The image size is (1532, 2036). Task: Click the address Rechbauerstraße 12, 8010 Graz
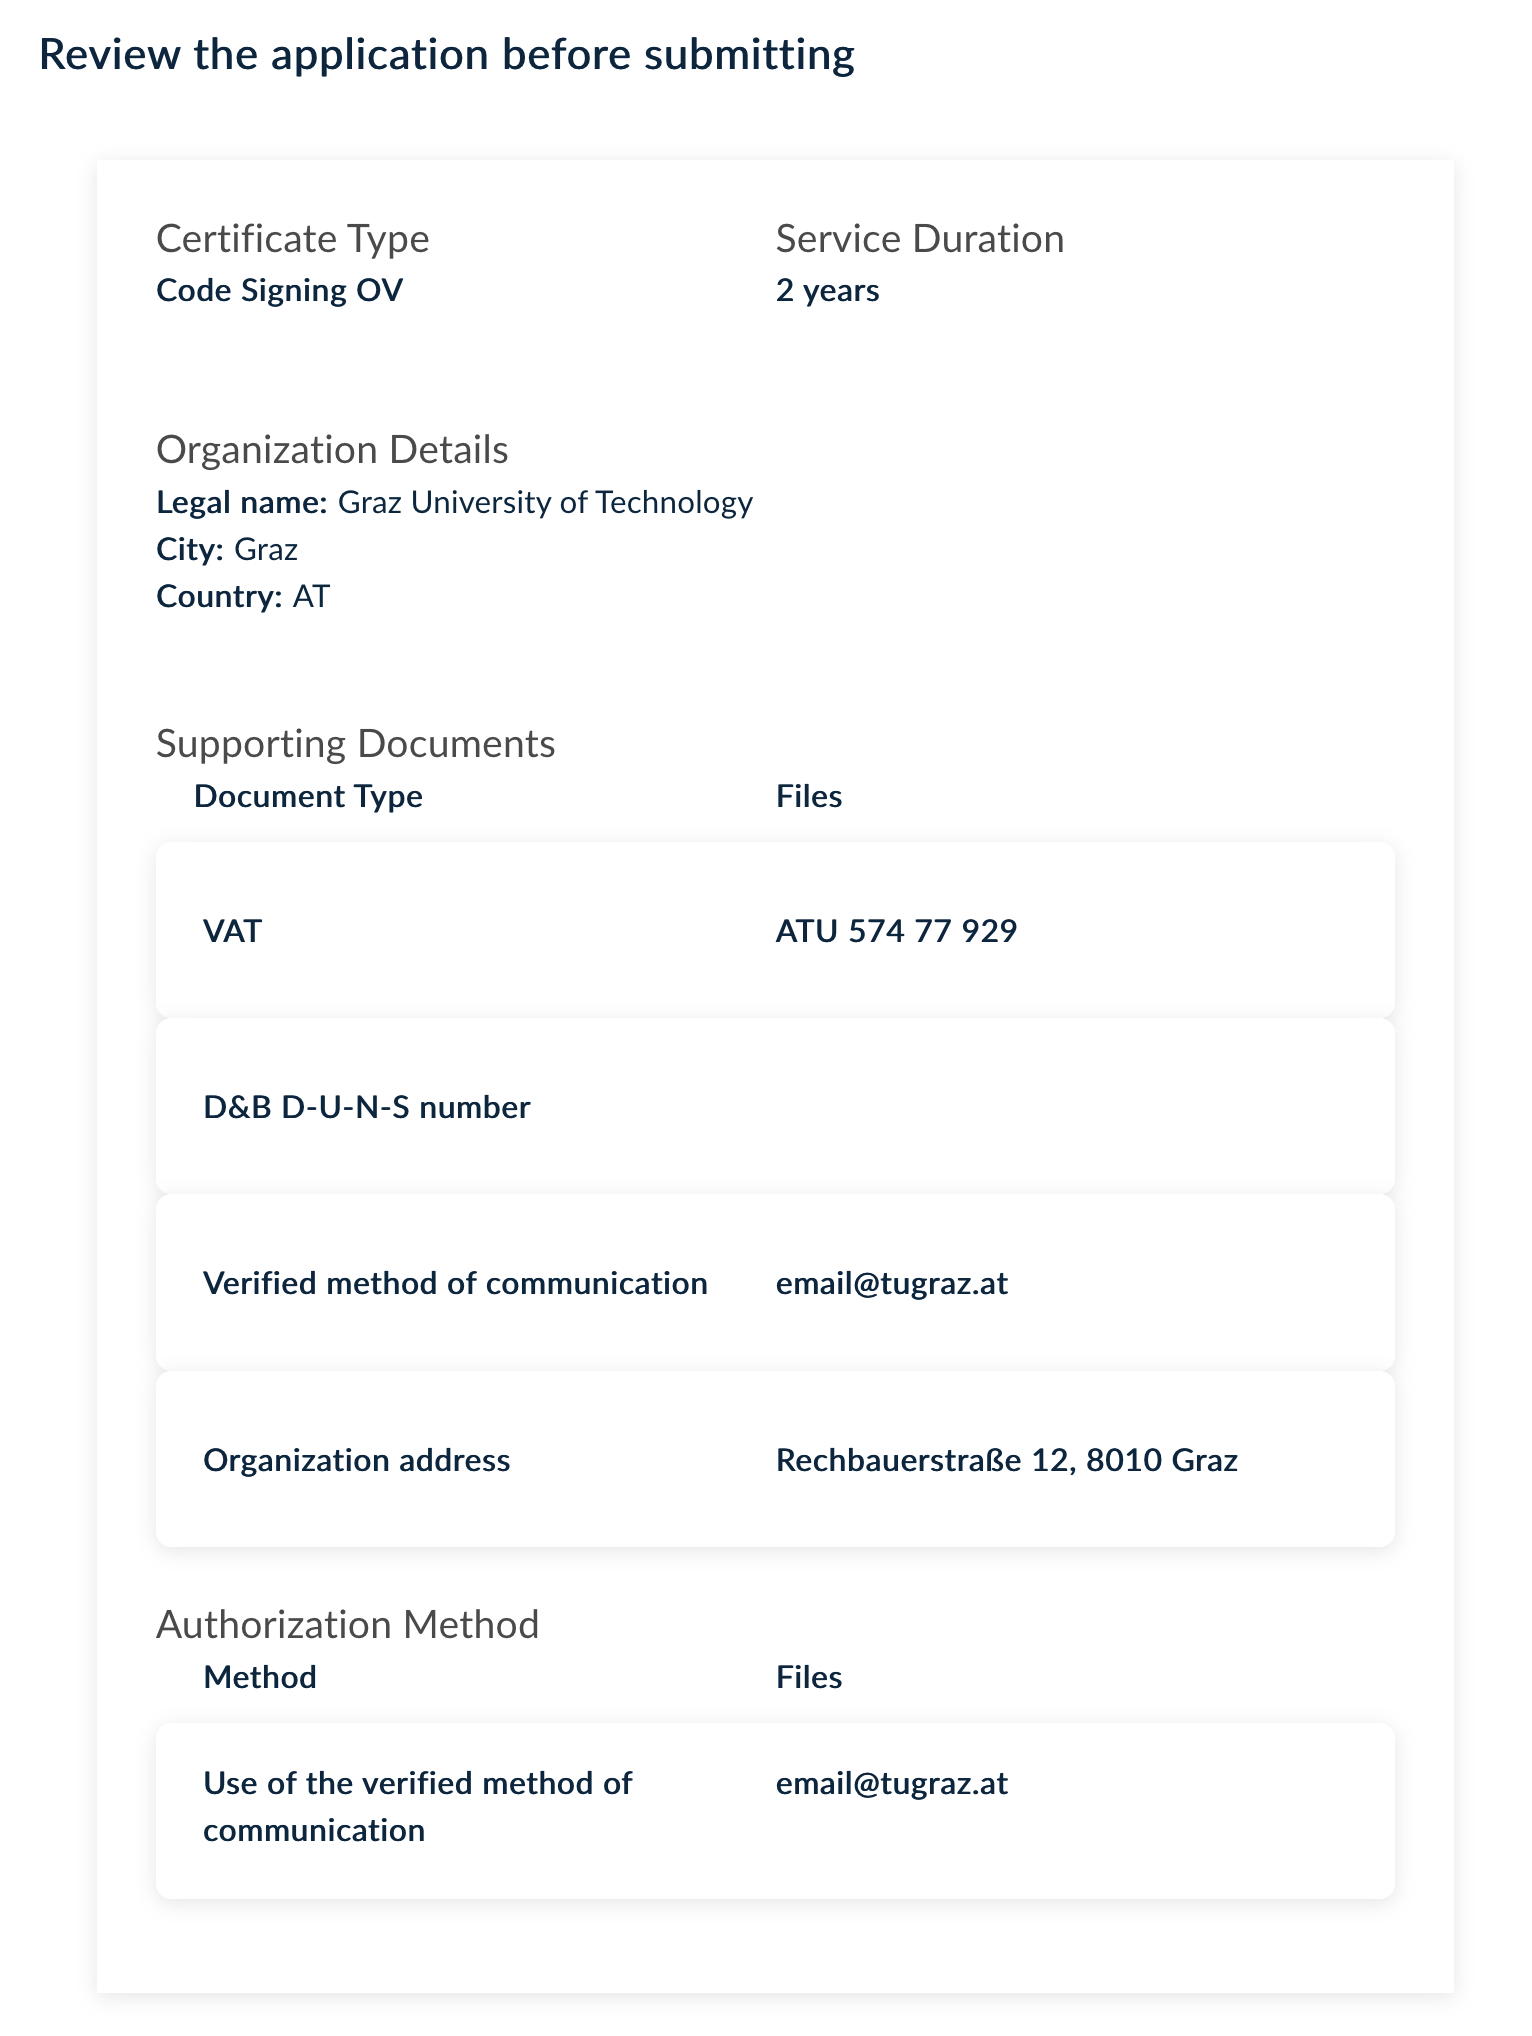tap(1006, 1460)
